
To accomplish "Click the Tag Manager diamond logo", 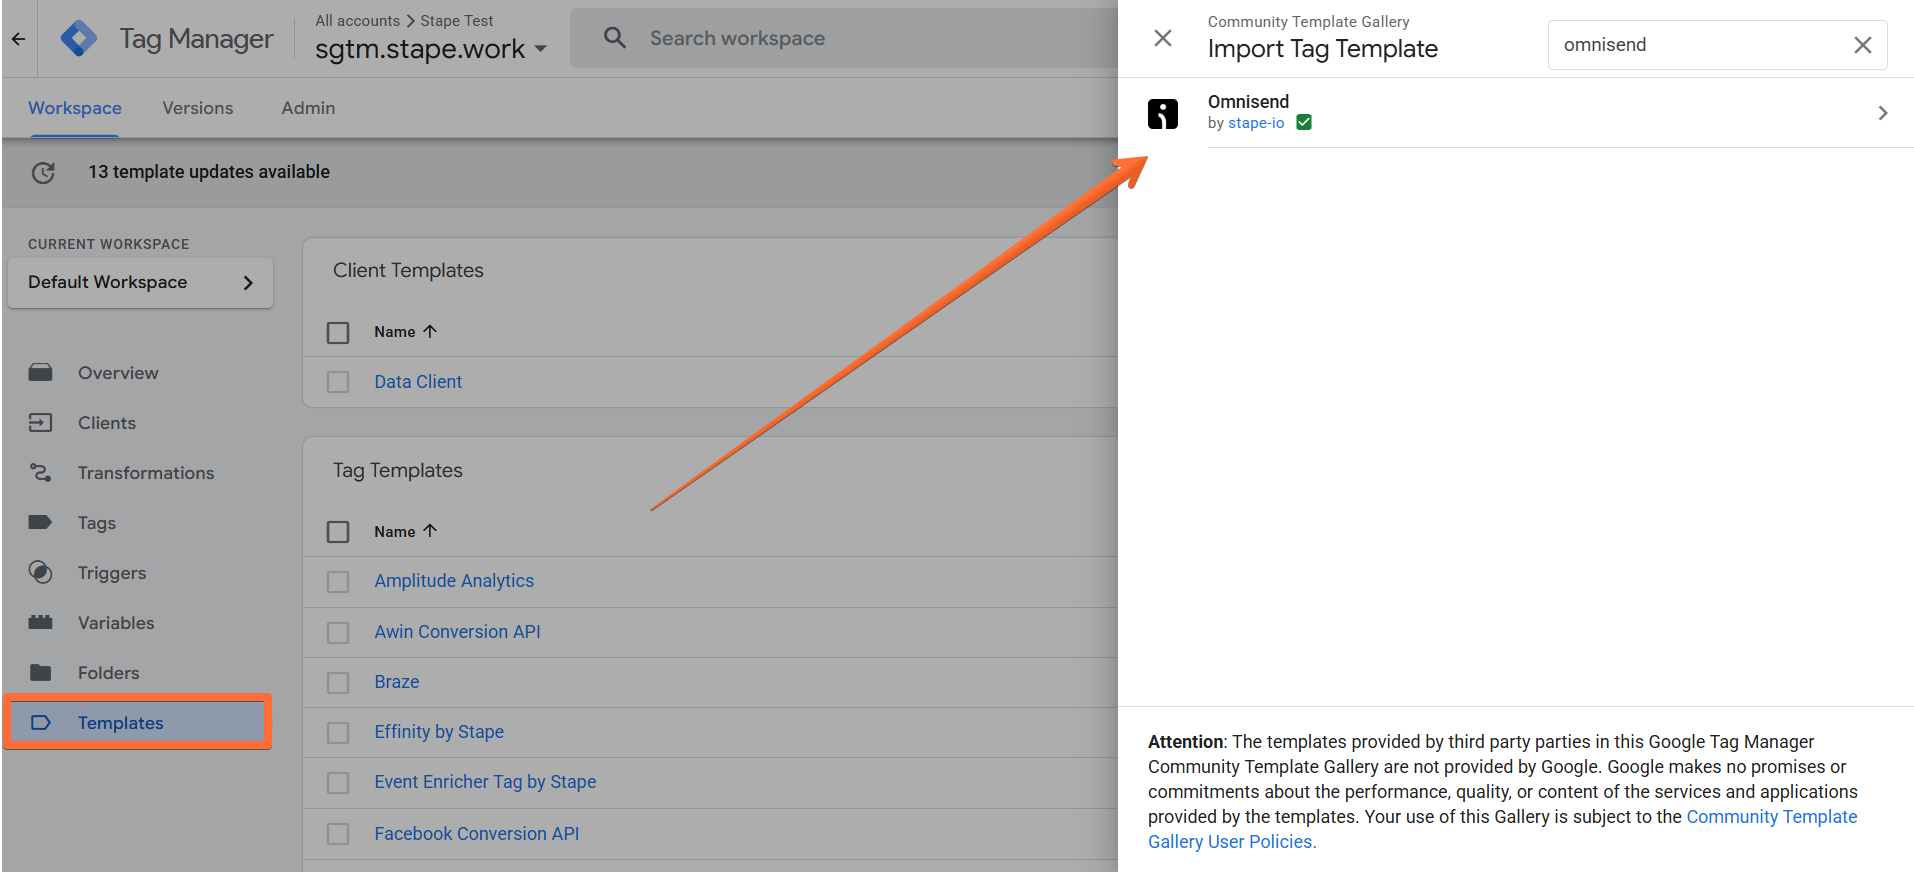I will 79,39.
